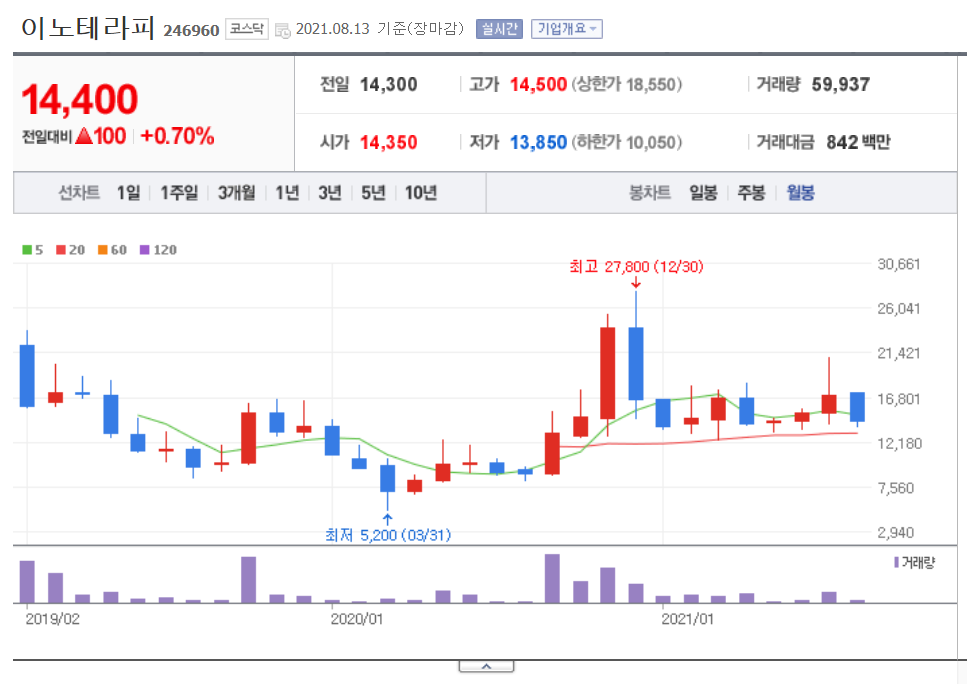Switch to 주봉 weekly candle chart
Viewport: 967px width, 684px height.
751,193
